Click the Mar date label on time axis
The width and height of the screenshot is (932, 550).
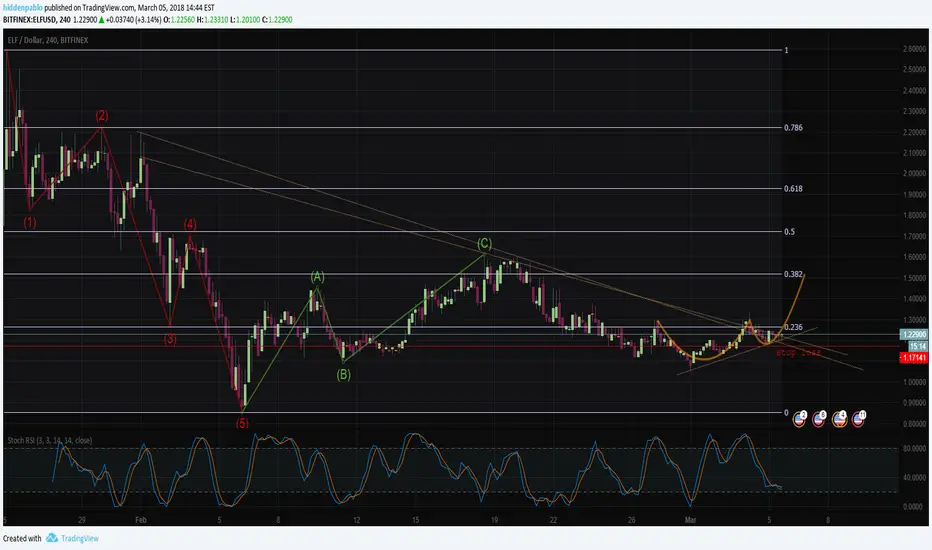pos(690,520)
